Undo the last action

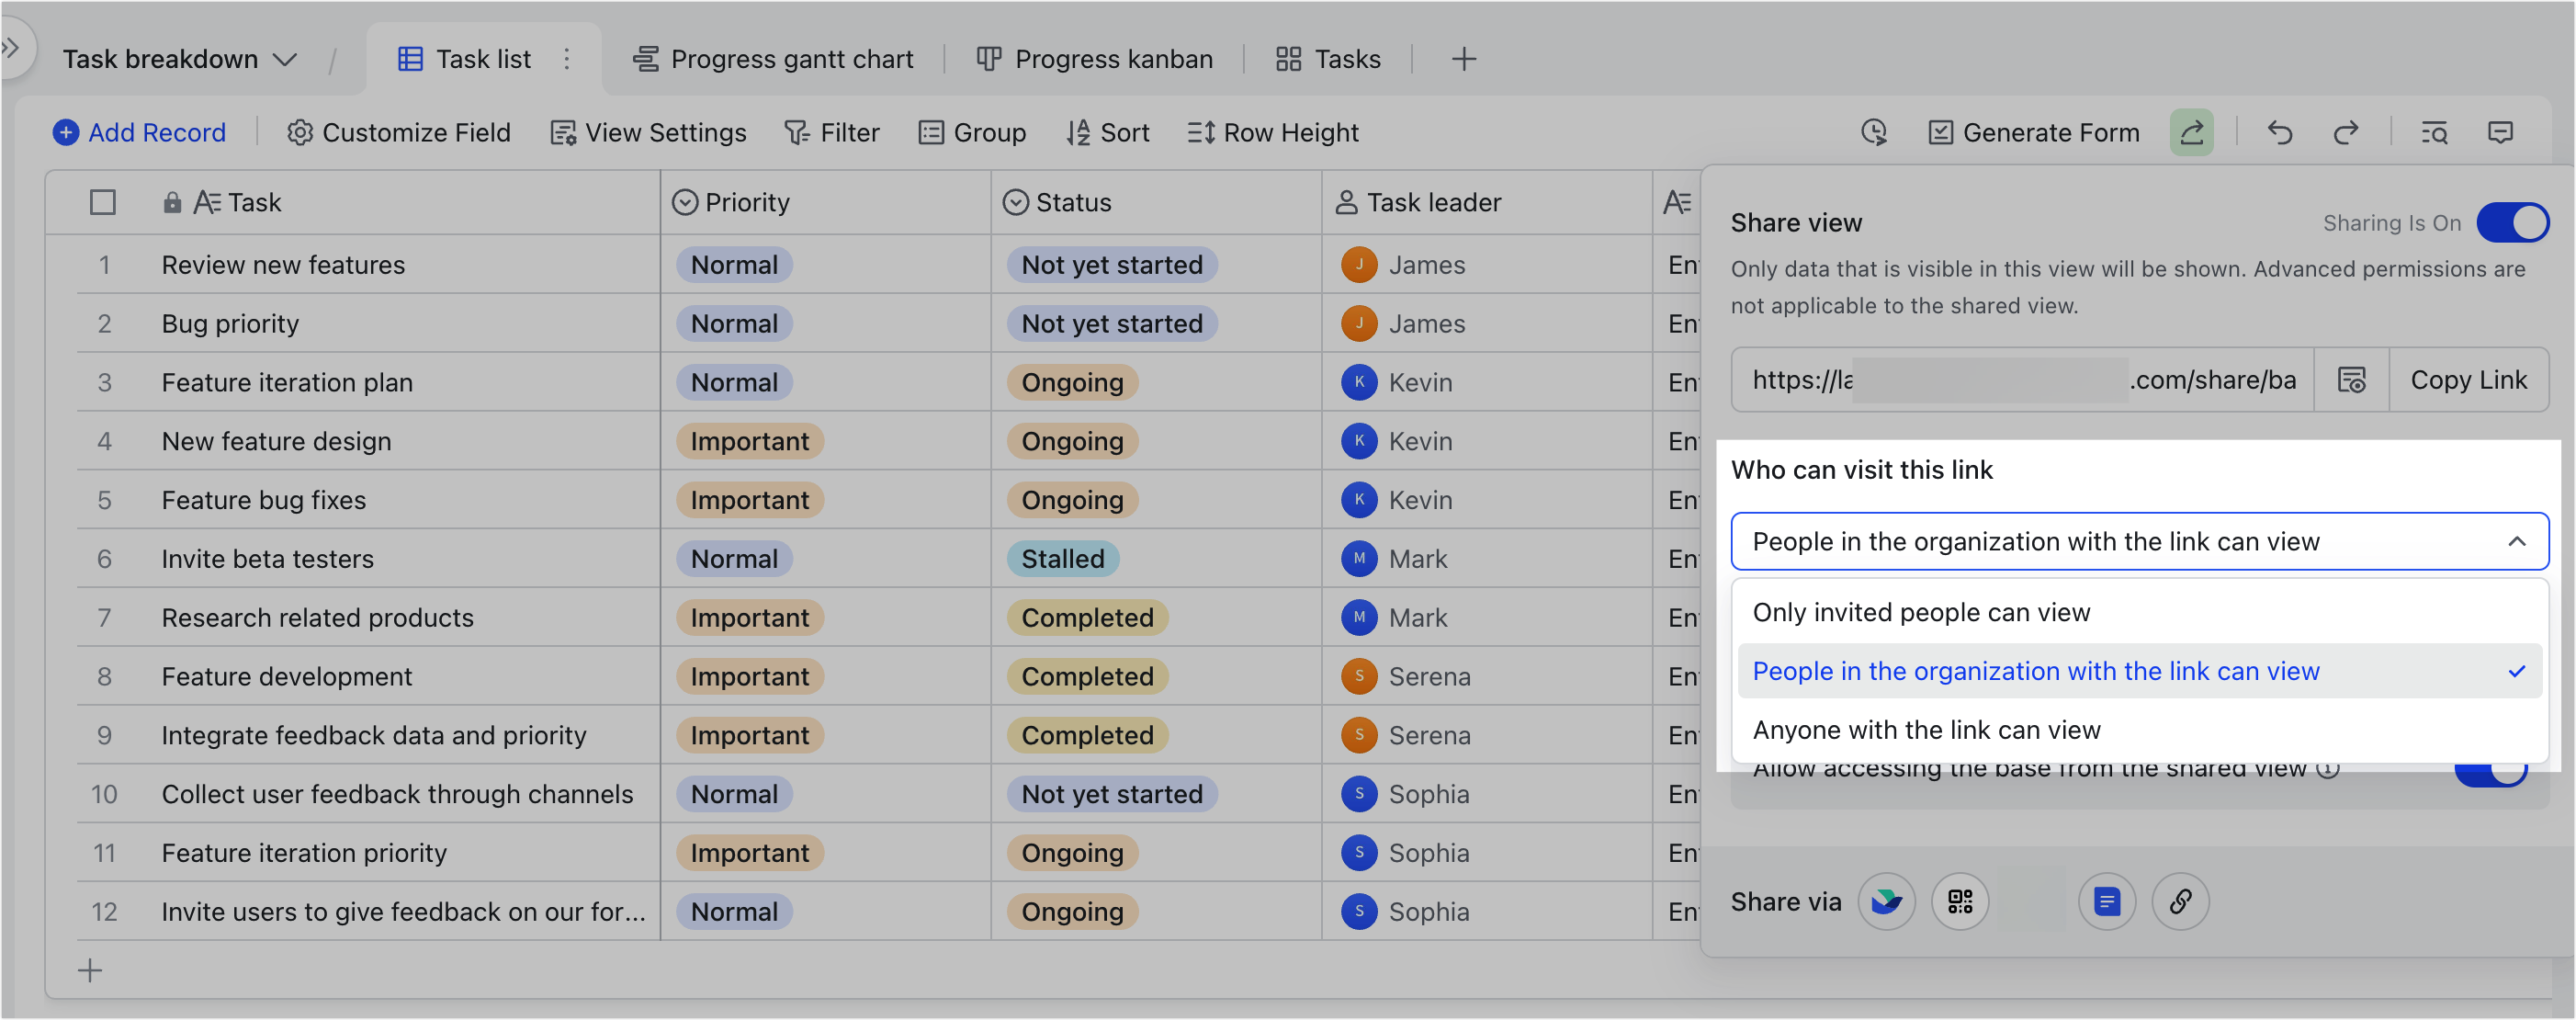click(x=2279, y=132)
